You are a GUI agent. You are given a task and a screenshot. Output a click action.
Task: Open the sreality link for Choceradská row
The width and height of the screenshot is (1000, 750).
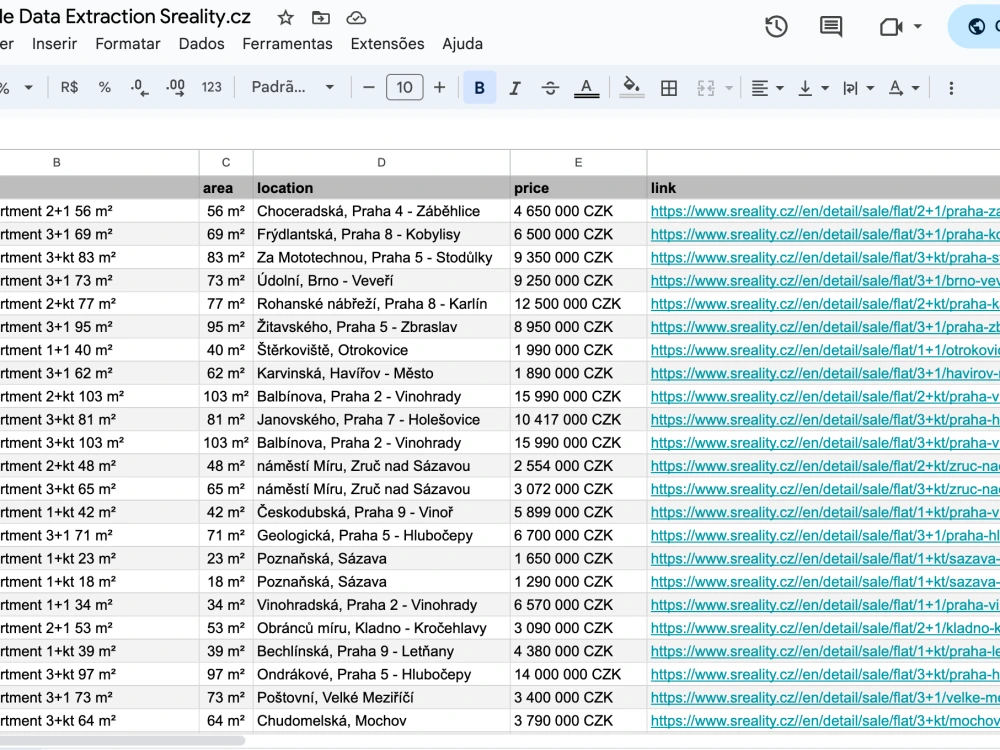(x=825, y=211)
